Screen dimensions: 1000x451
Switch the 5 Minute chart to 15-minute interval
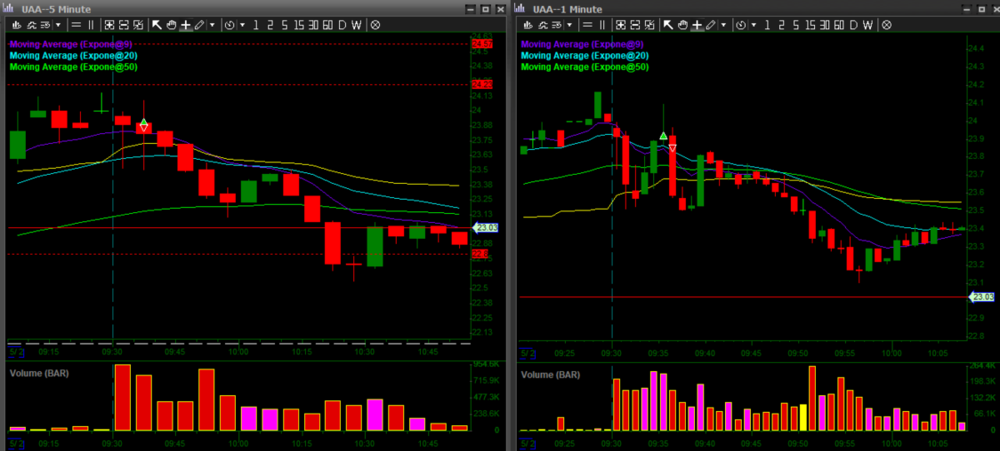click(298, 25)
